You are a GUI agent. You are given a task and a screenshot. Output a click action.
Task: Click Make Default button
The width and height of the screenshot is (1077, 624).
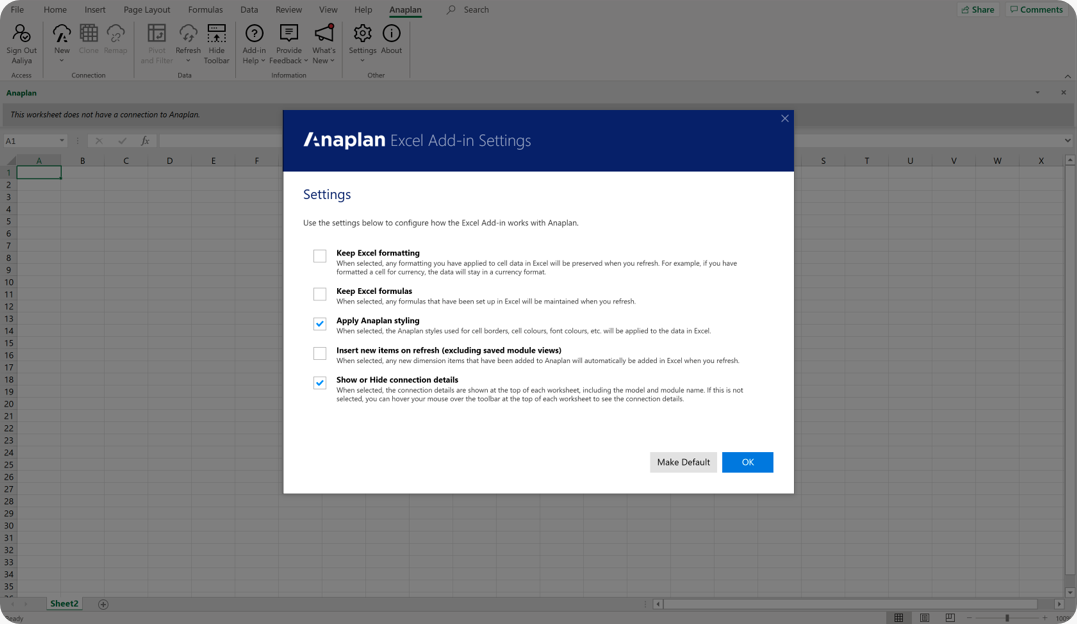pos(683,463)
